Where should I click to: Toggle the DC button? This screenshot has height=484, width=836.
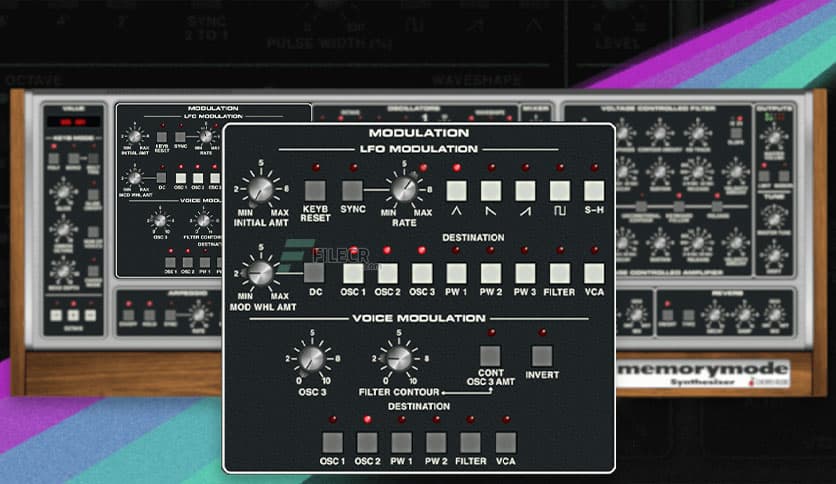tap(314, 273)
